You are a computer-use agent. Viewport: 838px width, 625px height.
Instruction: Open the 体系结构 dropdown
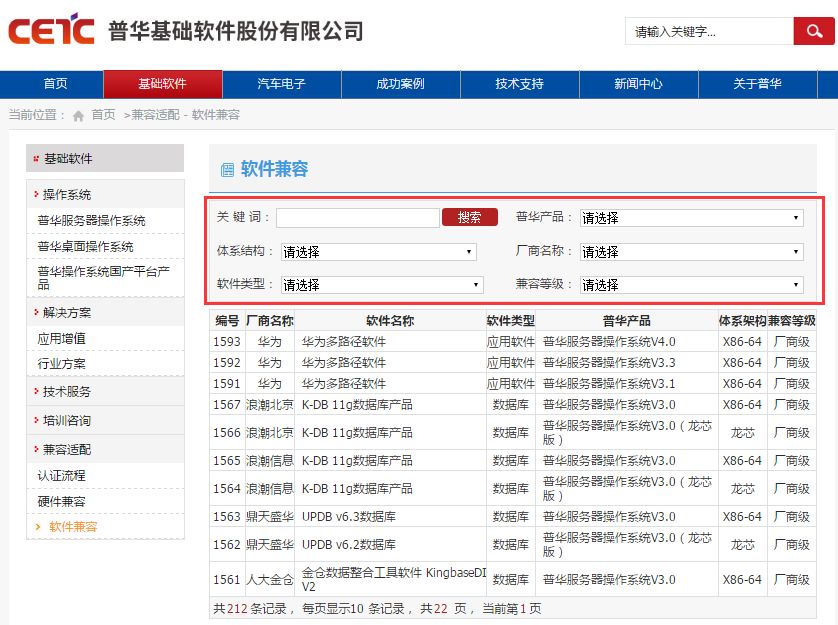(x=378, y=252)
